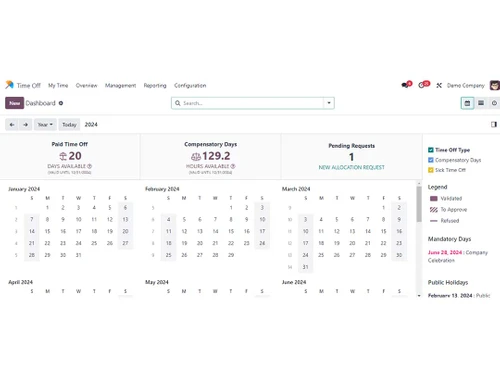The image size is (500, 375).
Task: Click the Dashboard settings gear icon
Action: [61, 103]
